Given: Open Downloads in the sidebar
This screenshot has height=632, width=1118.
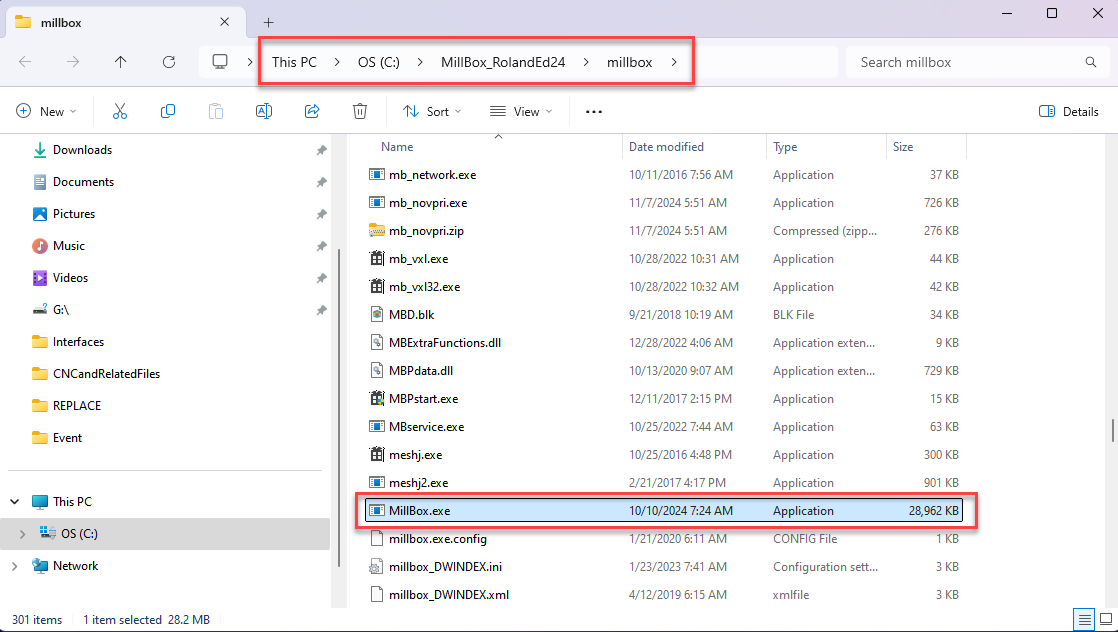Looking at the screenshot, I should tap(82, 150).
